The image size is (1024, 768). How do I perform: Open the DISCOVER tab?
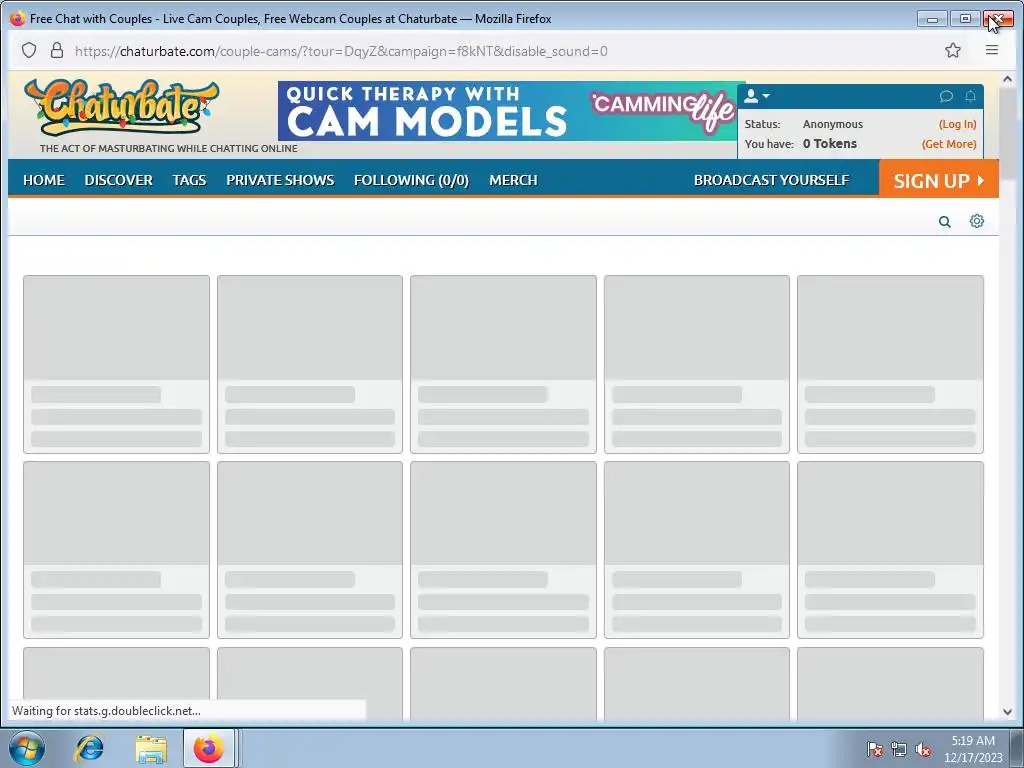click(x=118, y=180)
